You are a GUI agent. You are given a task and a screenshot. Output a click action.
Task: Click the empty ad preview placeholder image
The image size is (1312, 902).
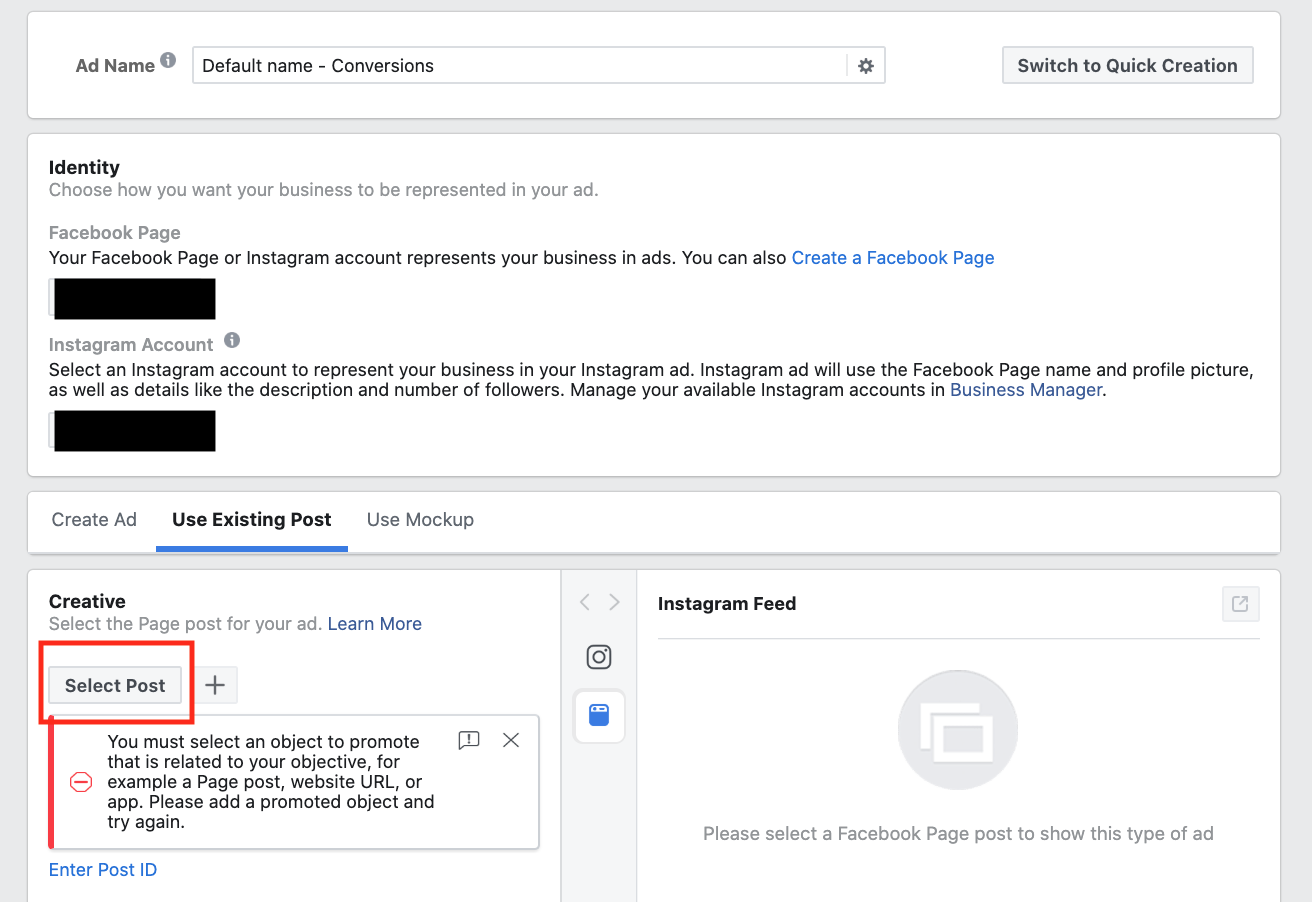(x=958, y=730)
